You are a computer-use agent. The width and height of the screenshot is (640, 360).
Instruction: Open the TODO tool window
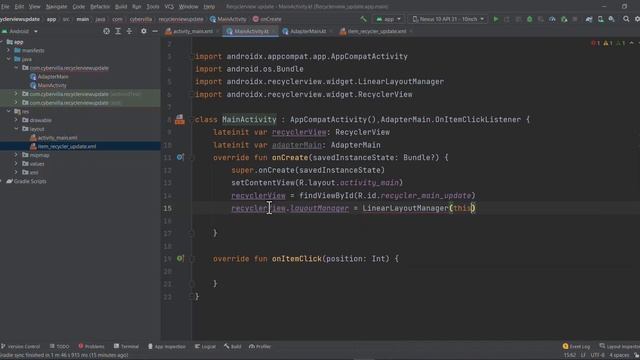click(x=60, y=346)
